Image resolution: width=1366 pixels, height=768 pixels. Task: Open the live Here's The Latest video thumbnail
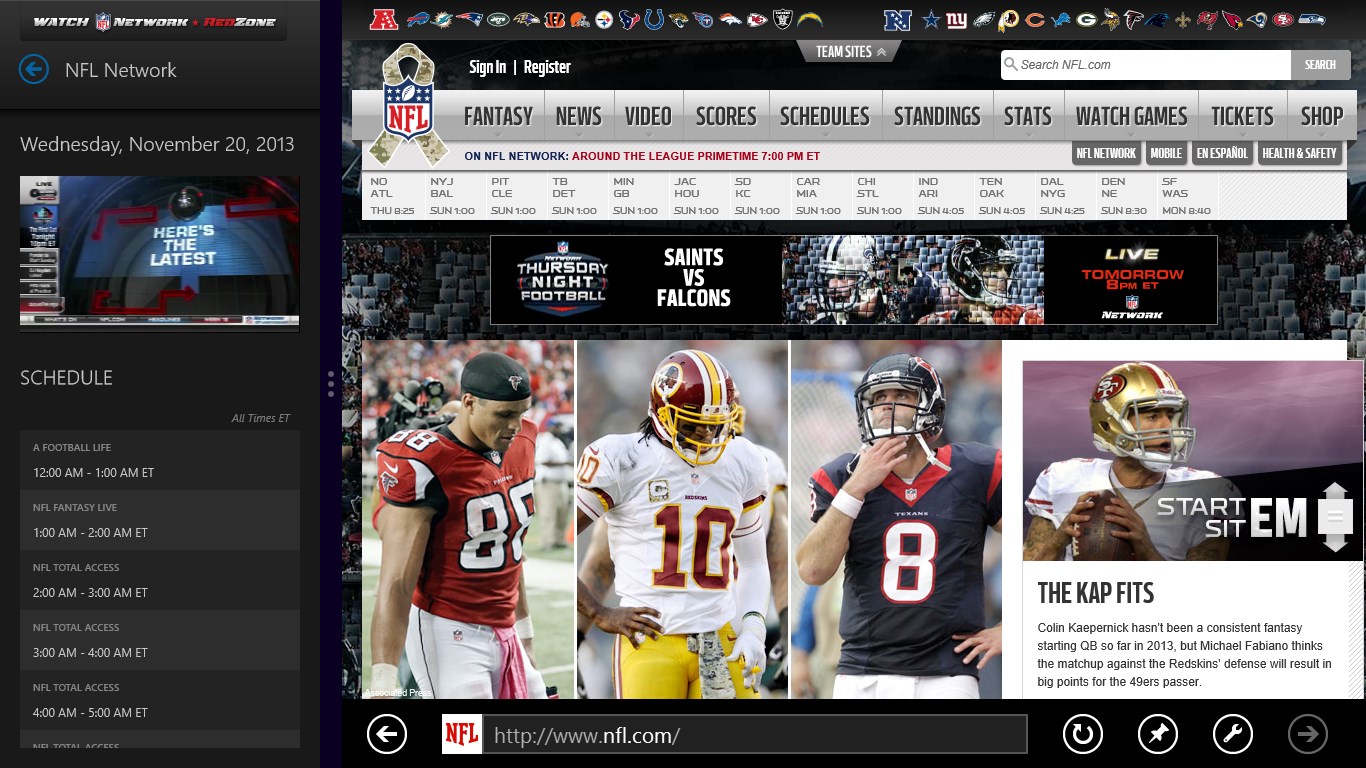[159, 251]
